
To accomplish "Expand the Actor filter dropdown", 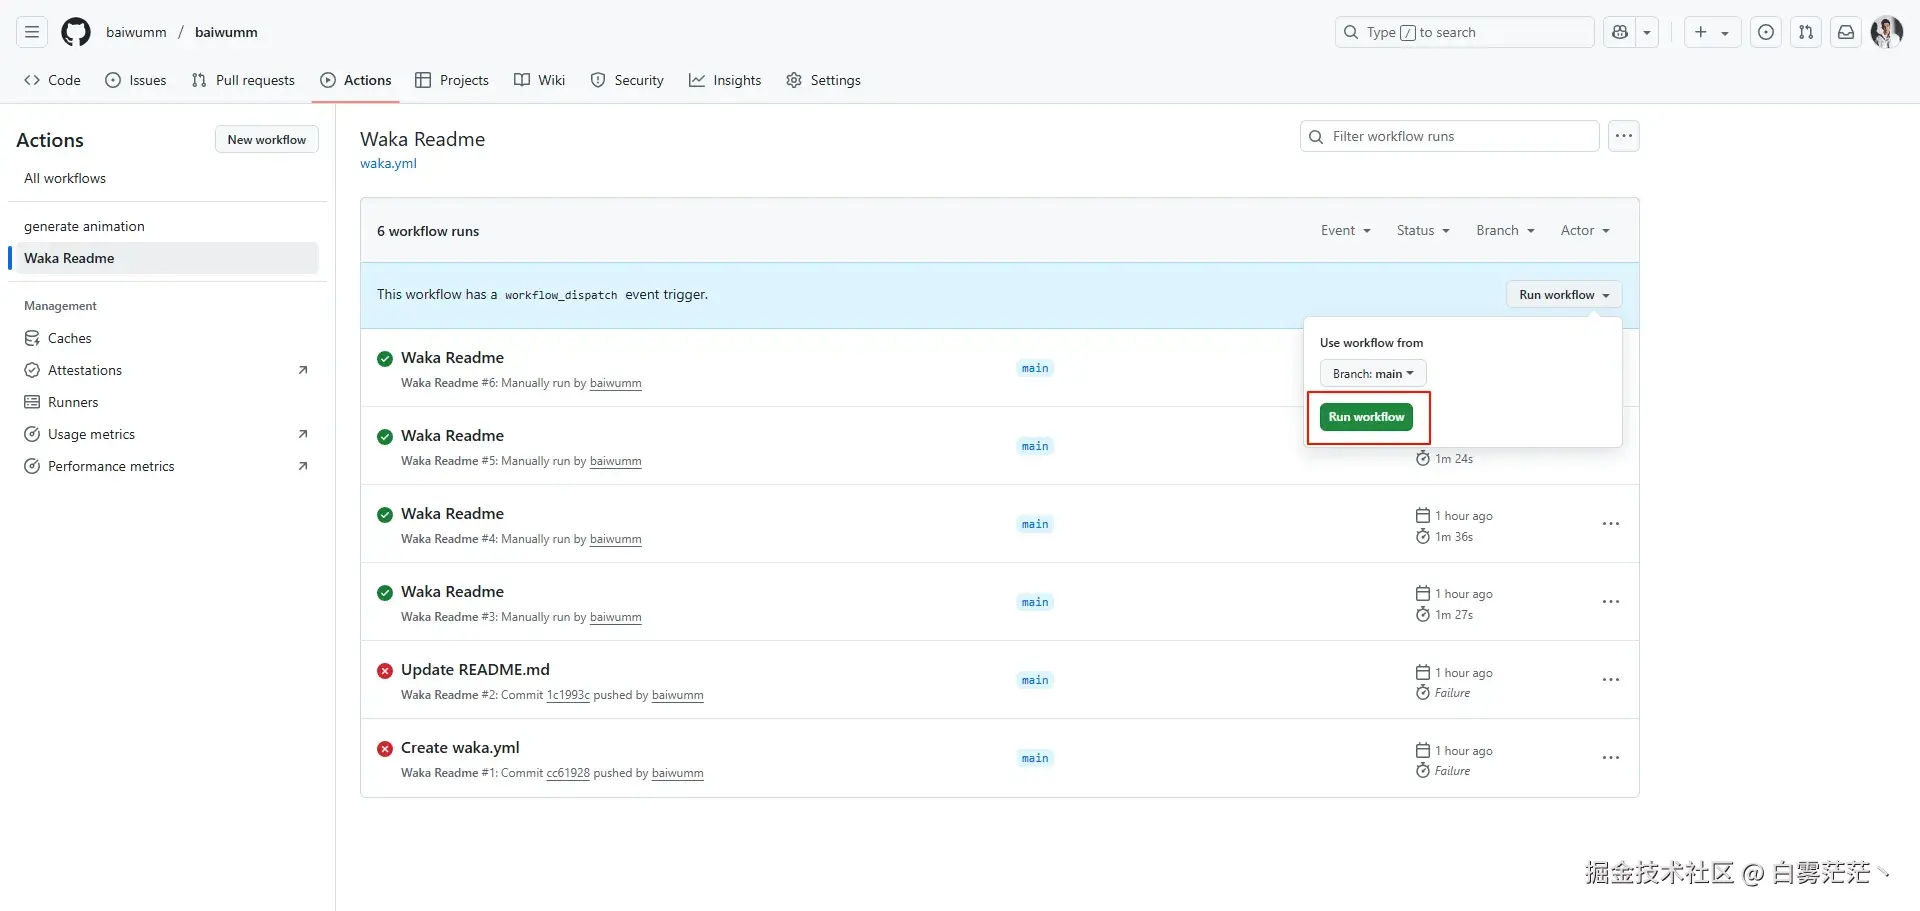I will 1584,230.
